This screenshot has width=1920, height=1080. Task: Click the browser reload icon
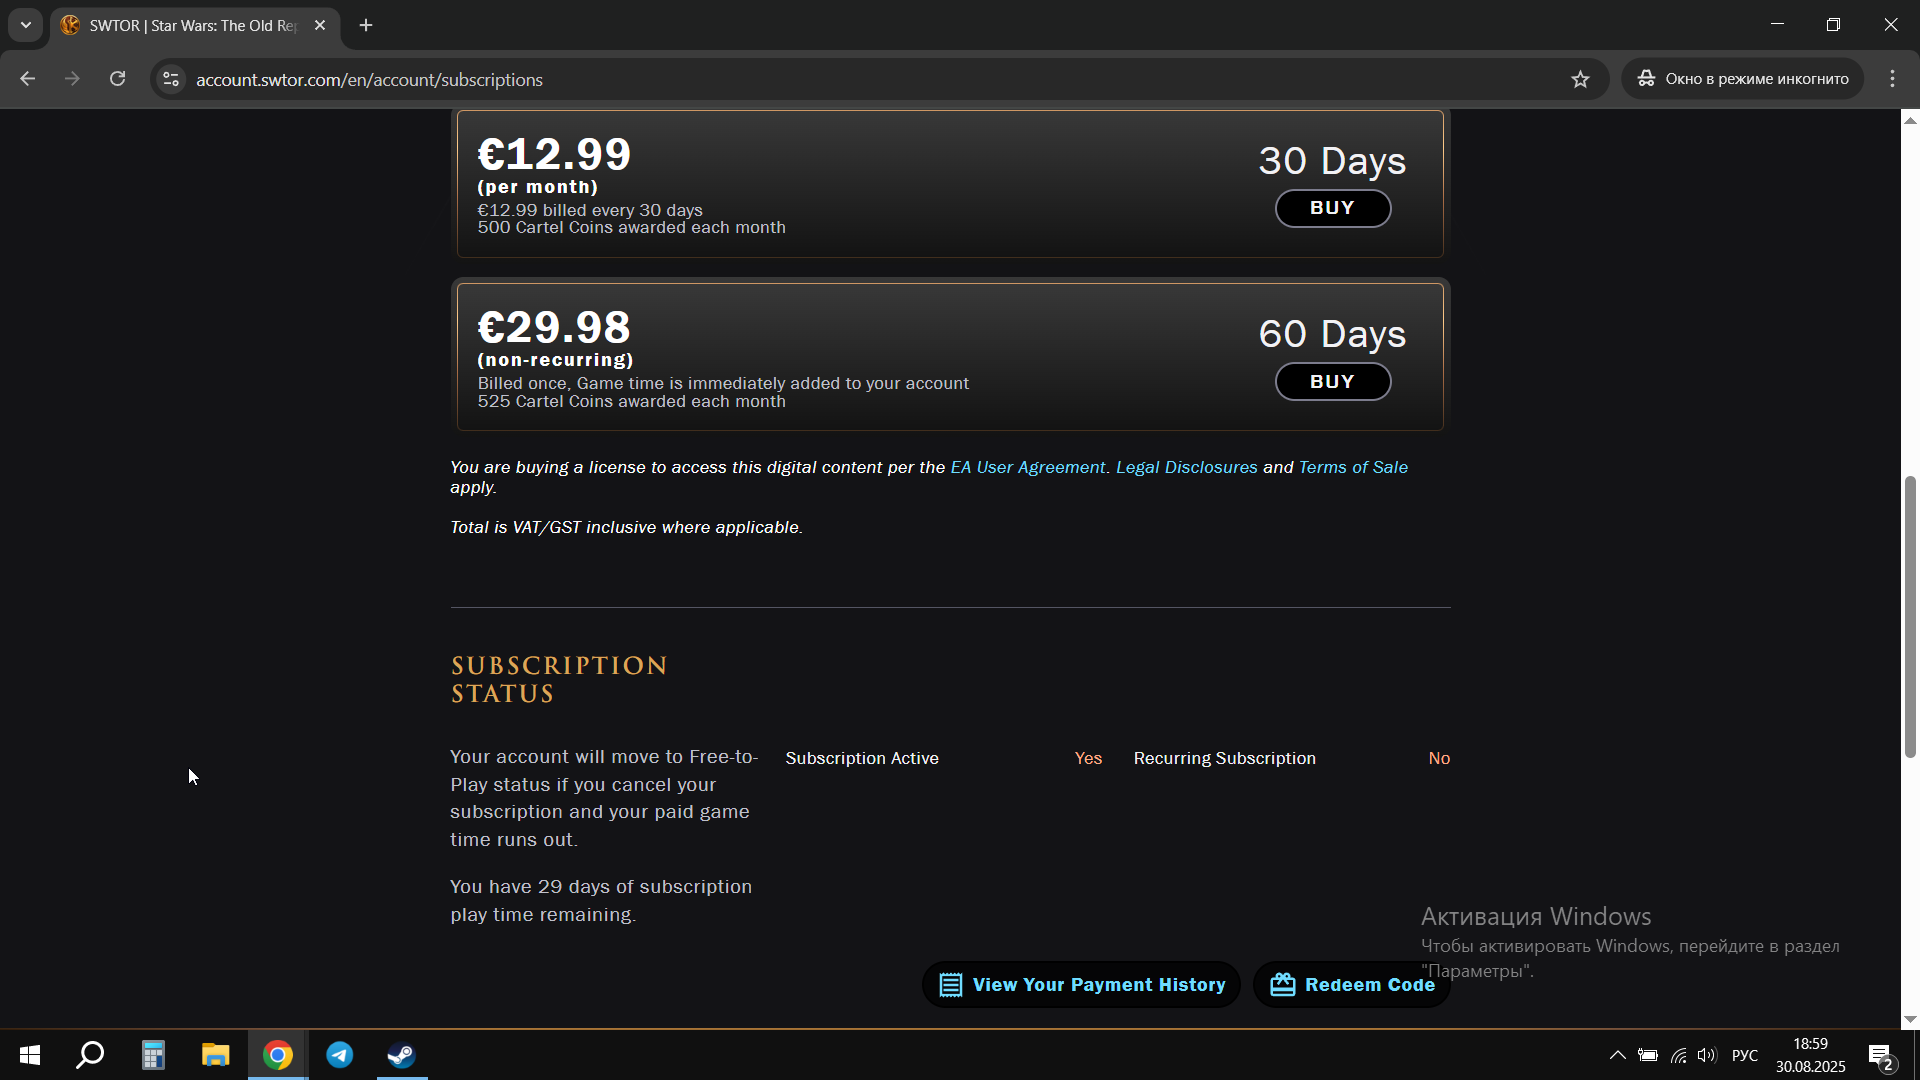117,79
